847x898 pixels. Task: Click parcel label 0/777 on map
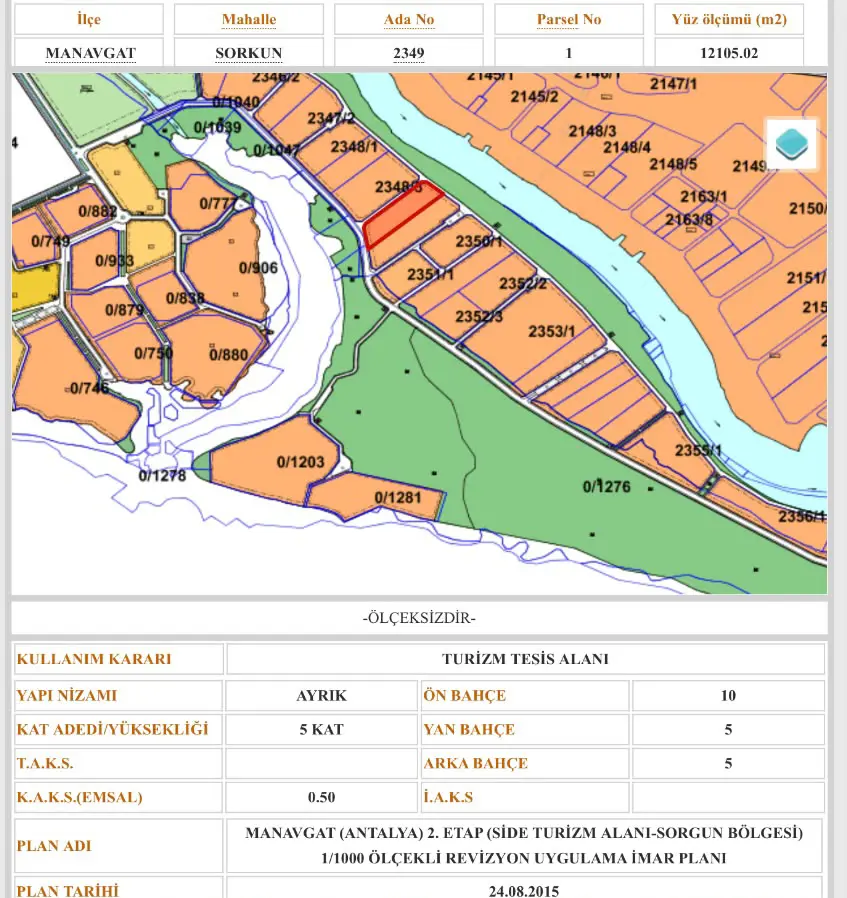coord(218,203)
